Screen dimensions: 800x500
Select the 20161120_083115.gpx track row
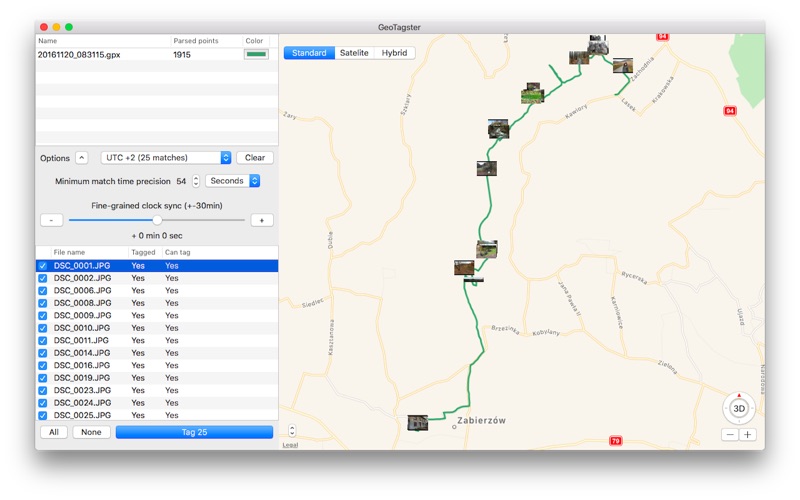pyautogui.click(x=157, y=55)
